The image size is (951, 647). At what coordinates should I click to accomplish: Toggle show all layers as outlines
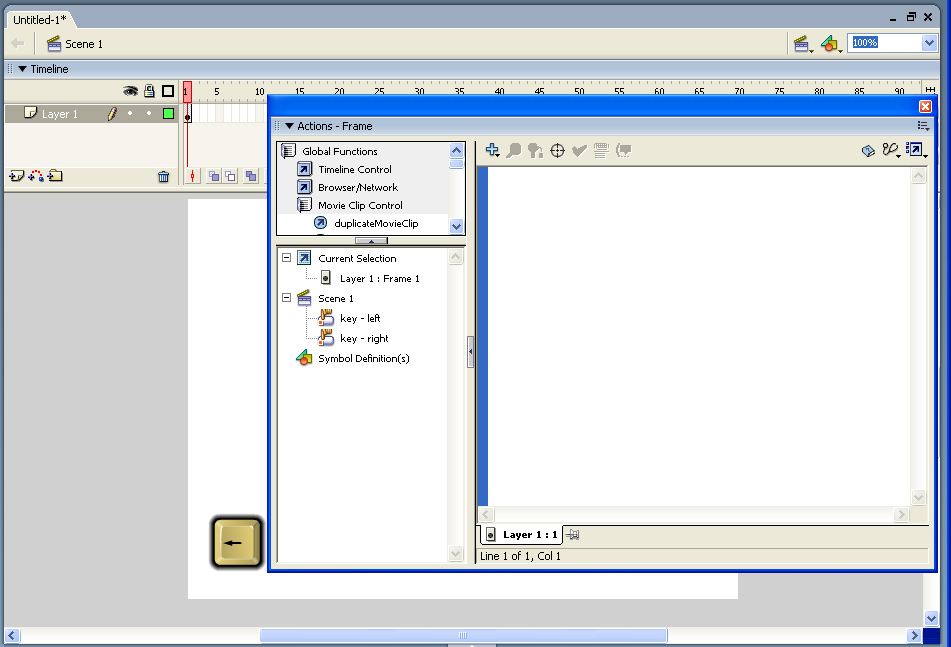coord(168,91)
